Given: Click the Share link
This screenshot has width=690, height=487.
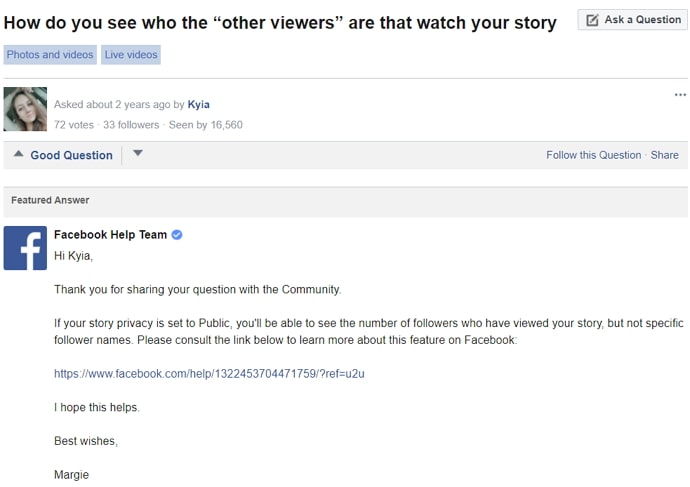Looking at the screenshot, I should [664, 155].
